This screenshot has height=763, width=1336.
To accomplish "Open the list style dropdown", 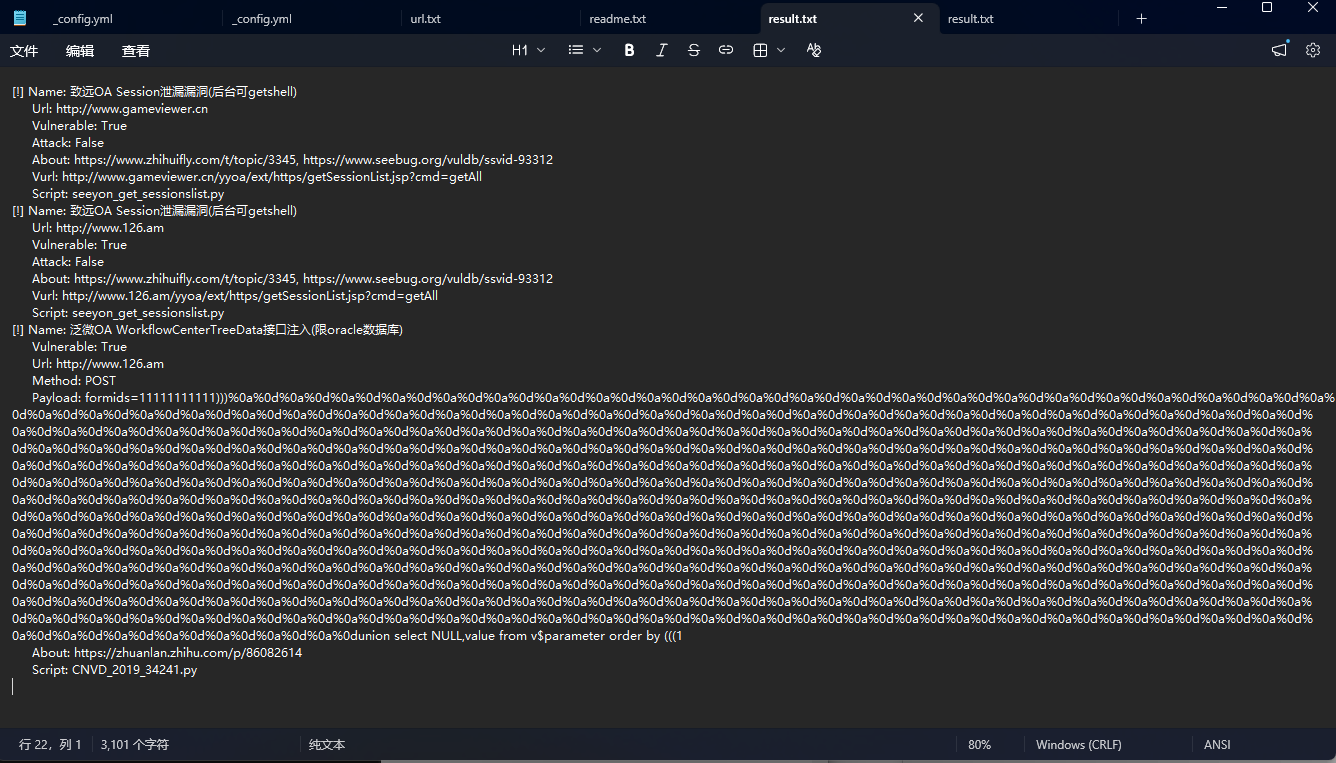I will click(585, 50).
